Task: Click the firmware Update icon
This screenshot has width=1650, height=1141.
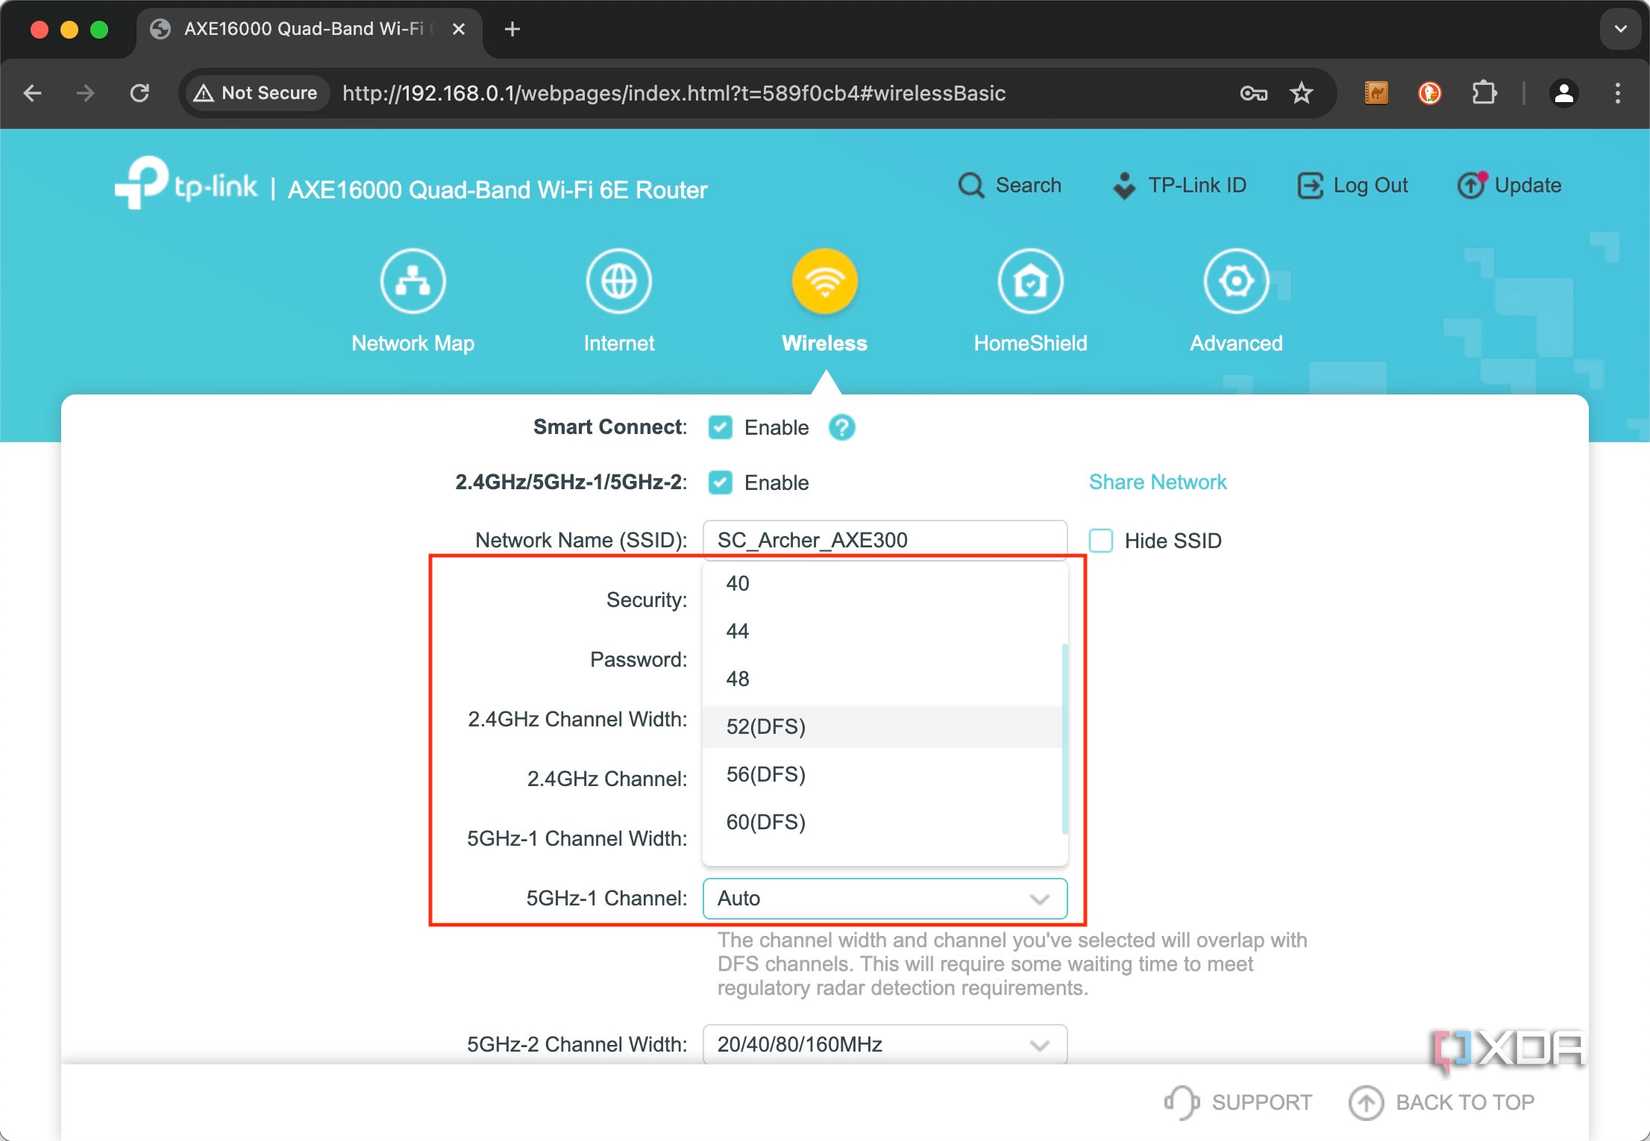Action: click(1469, 185)
